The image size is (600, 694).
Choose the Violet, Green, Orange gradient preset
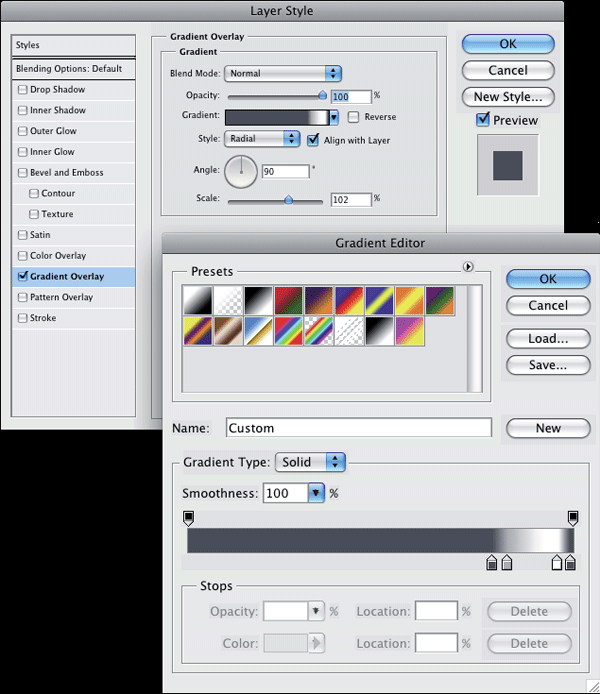pos(440,301)
